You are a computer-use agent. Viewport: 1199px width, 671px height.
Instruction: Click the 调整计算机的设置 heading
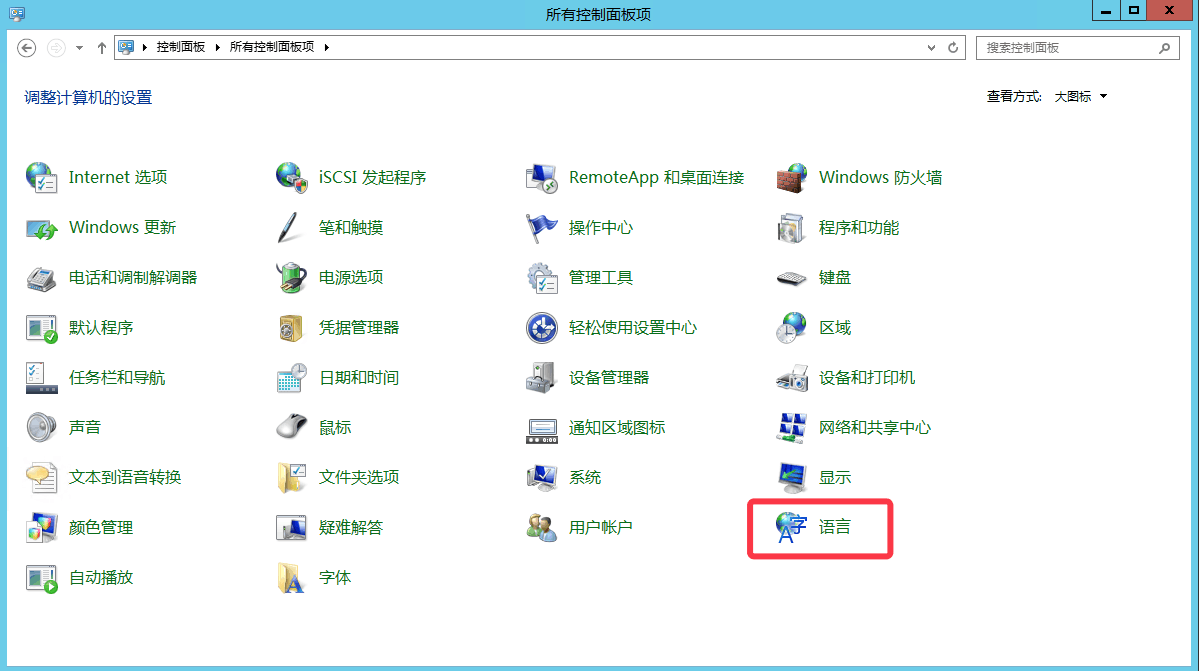[x=88, y=98]
